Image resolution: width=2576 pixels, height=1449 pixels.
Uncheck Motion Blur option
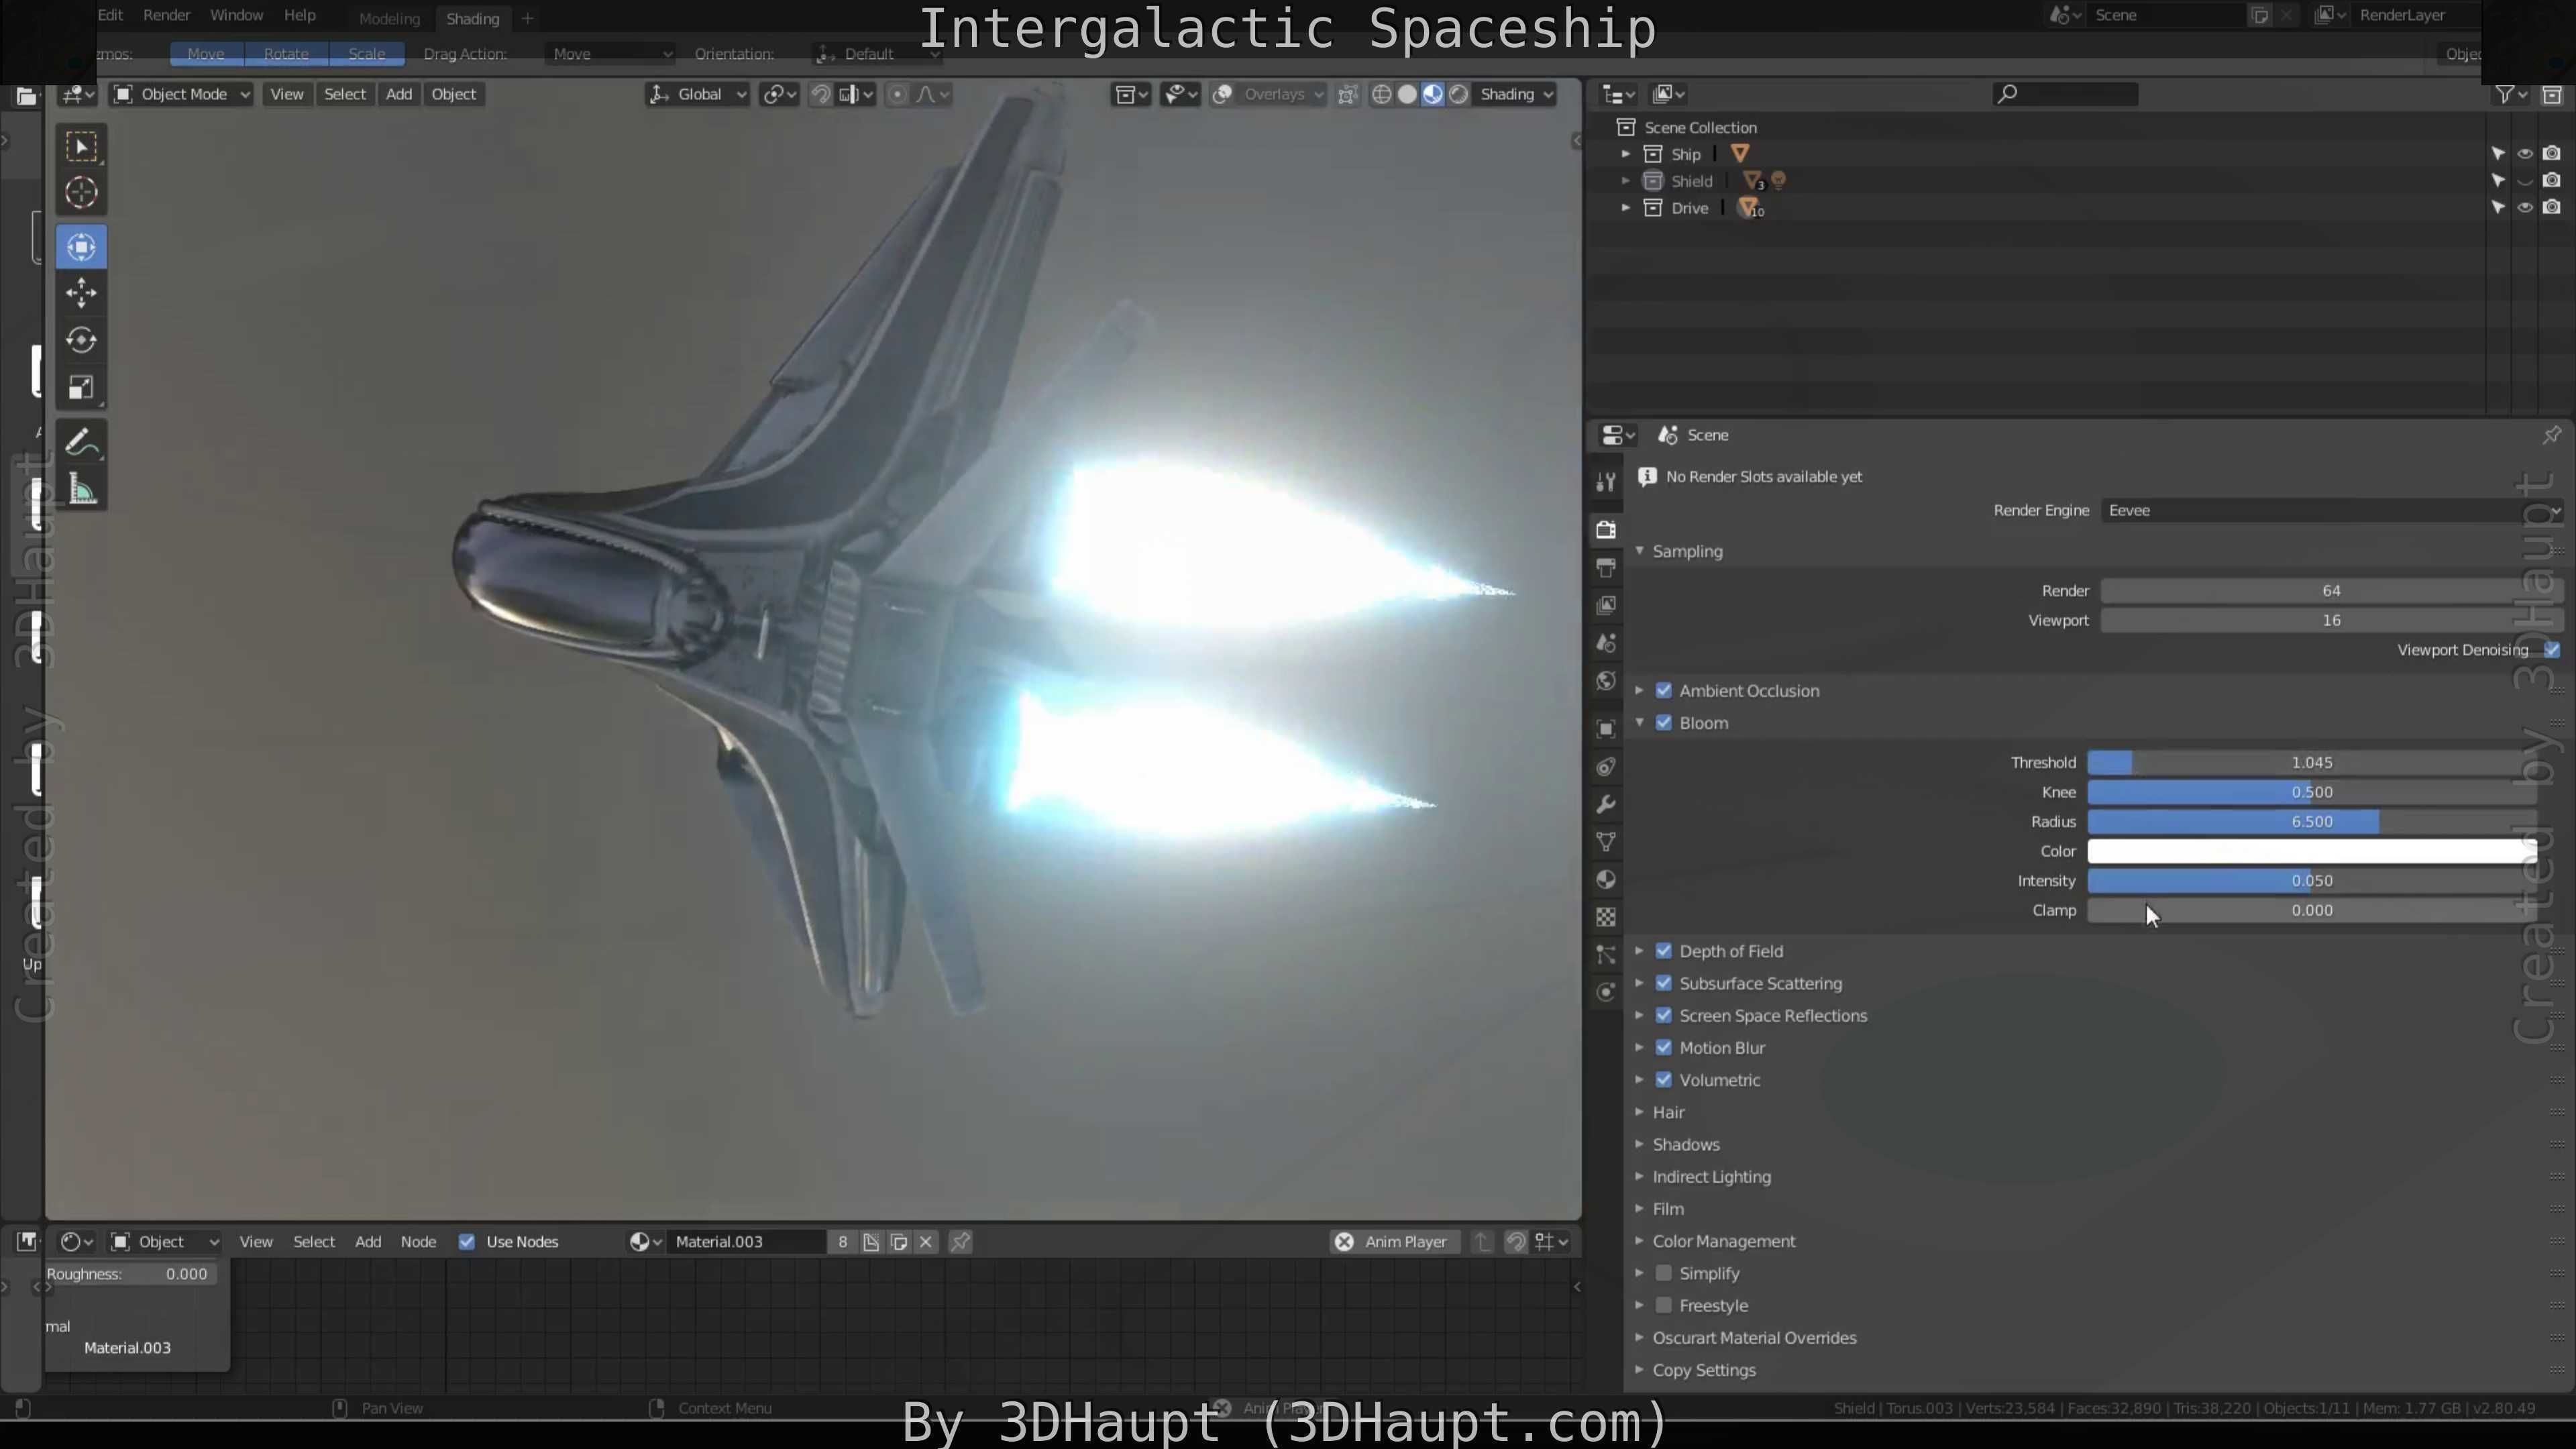(x=1664, y=1048)
